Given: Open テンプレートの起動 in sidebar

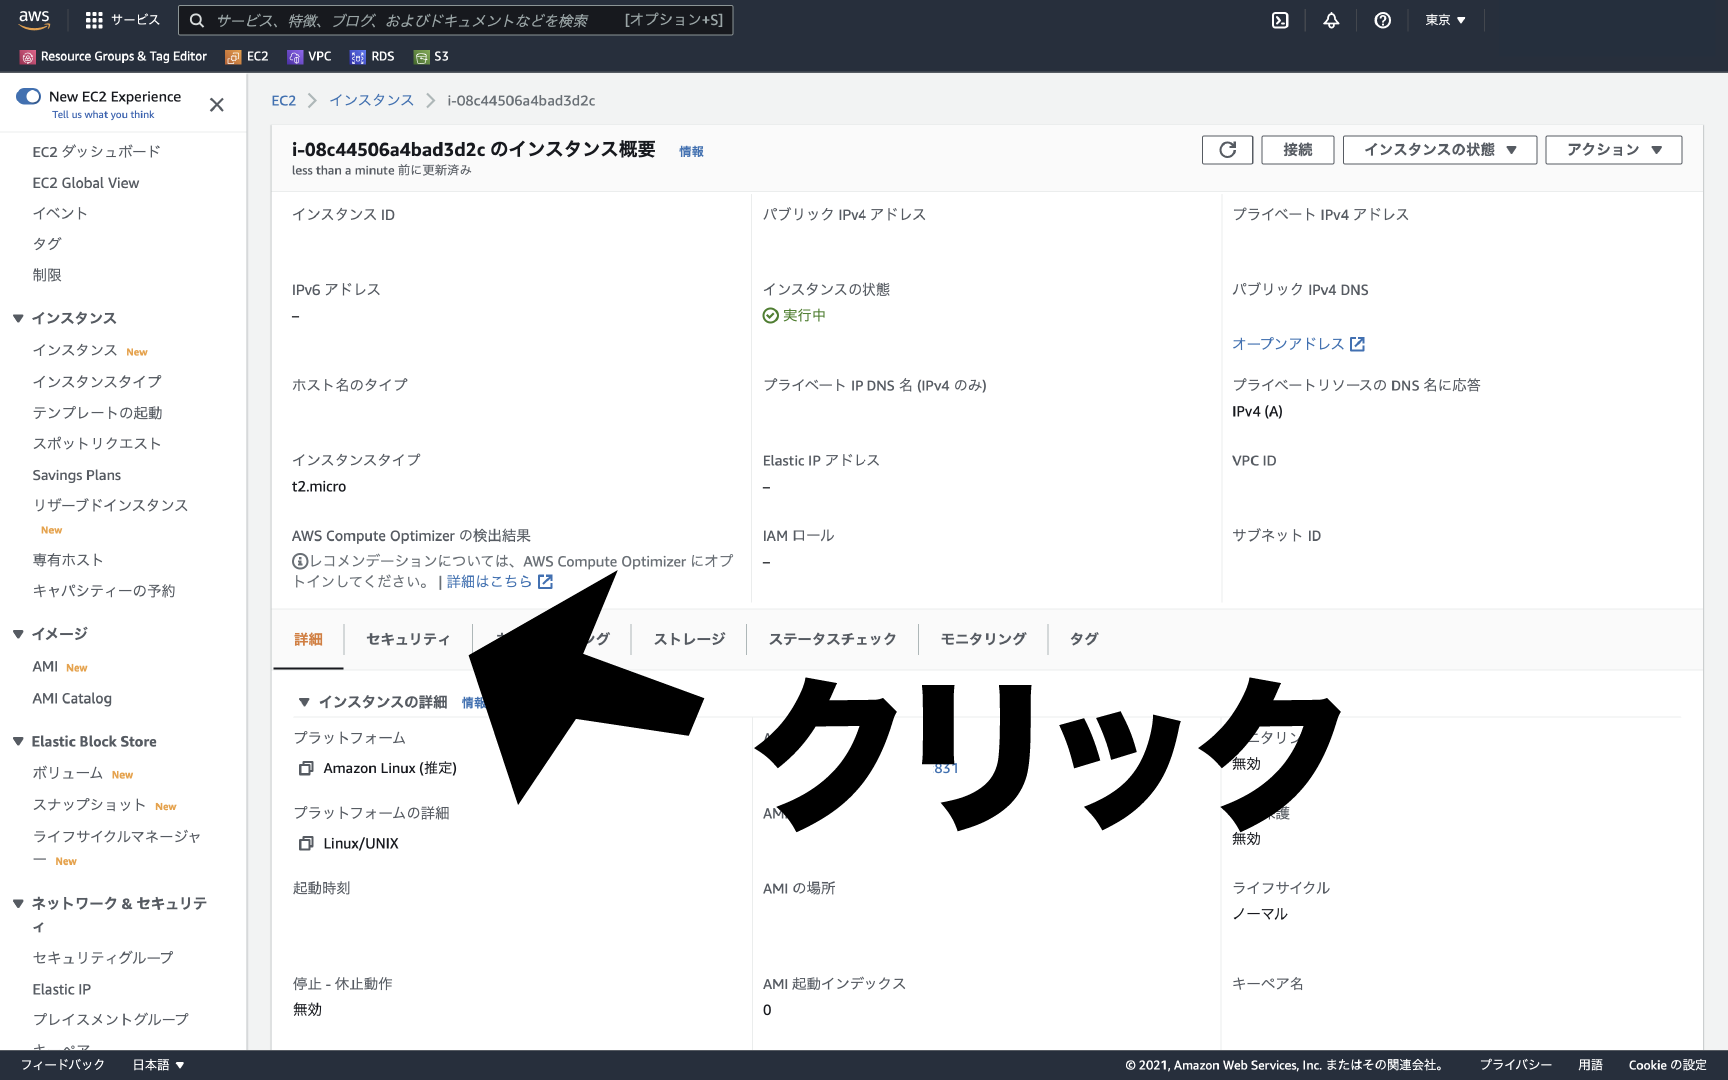Looking at the screenshot, I should coord(97,413).
